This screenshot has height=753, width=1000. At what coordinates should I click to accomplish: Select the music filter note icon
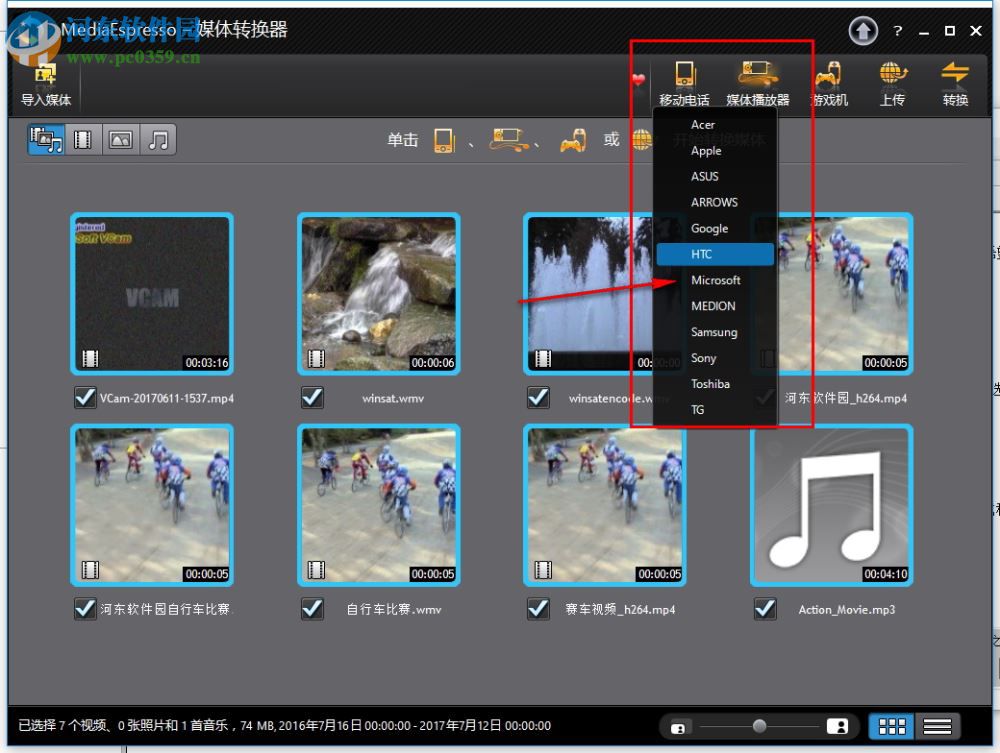pyautogui.click(x=158, y=139)
